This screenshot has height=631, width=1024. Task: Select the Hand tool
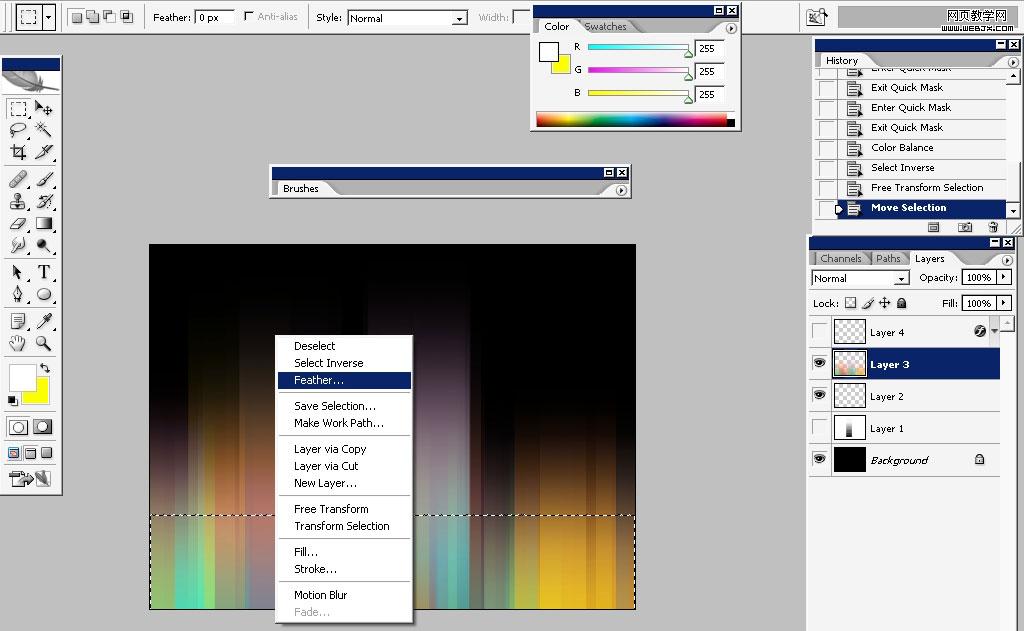pos(18,343)
